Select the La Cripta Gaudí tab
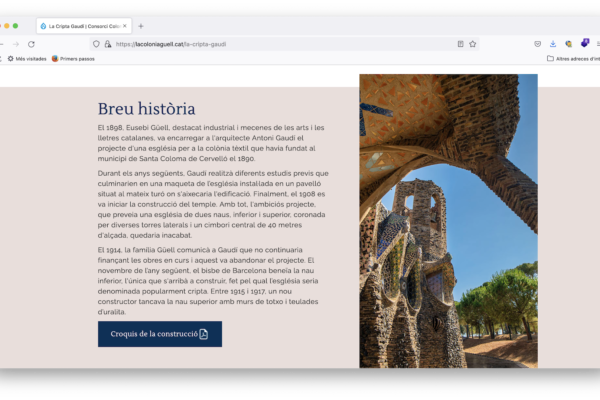600x400 pixels. point(82,26)
